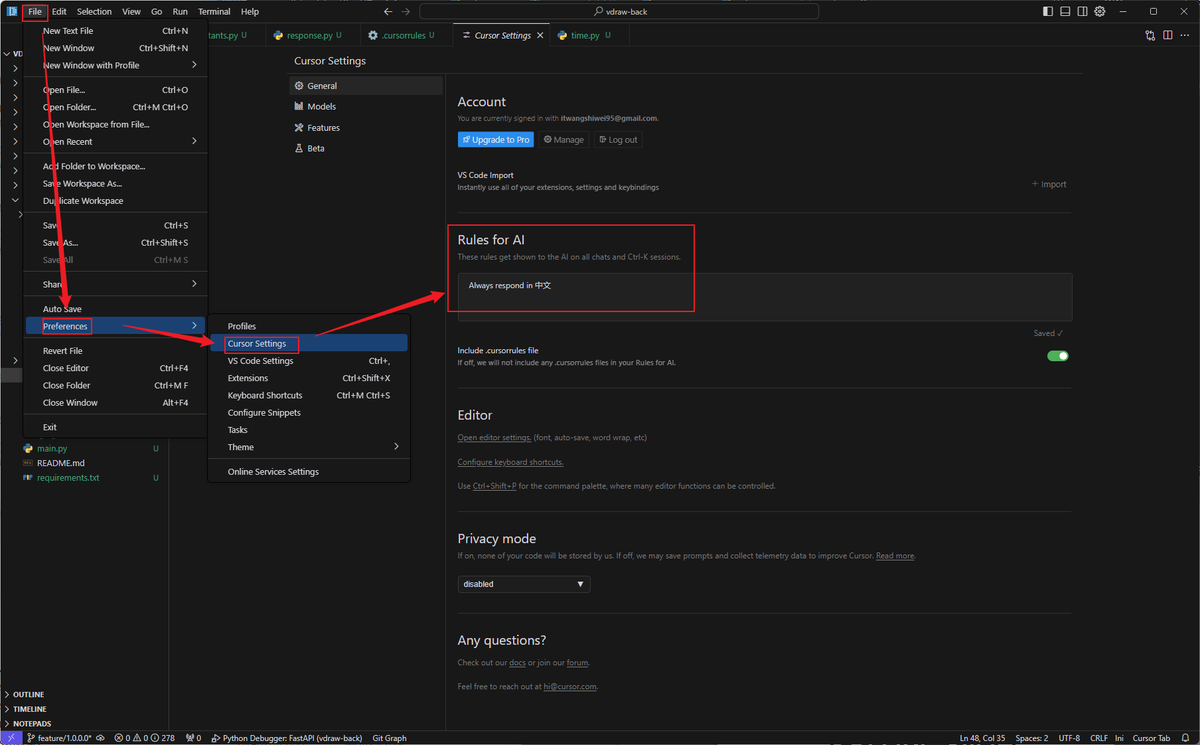The width and height of the screenshot is (1200, 745).
Task: Click the ports forwarded status item
Action: (x=192, y=738)
